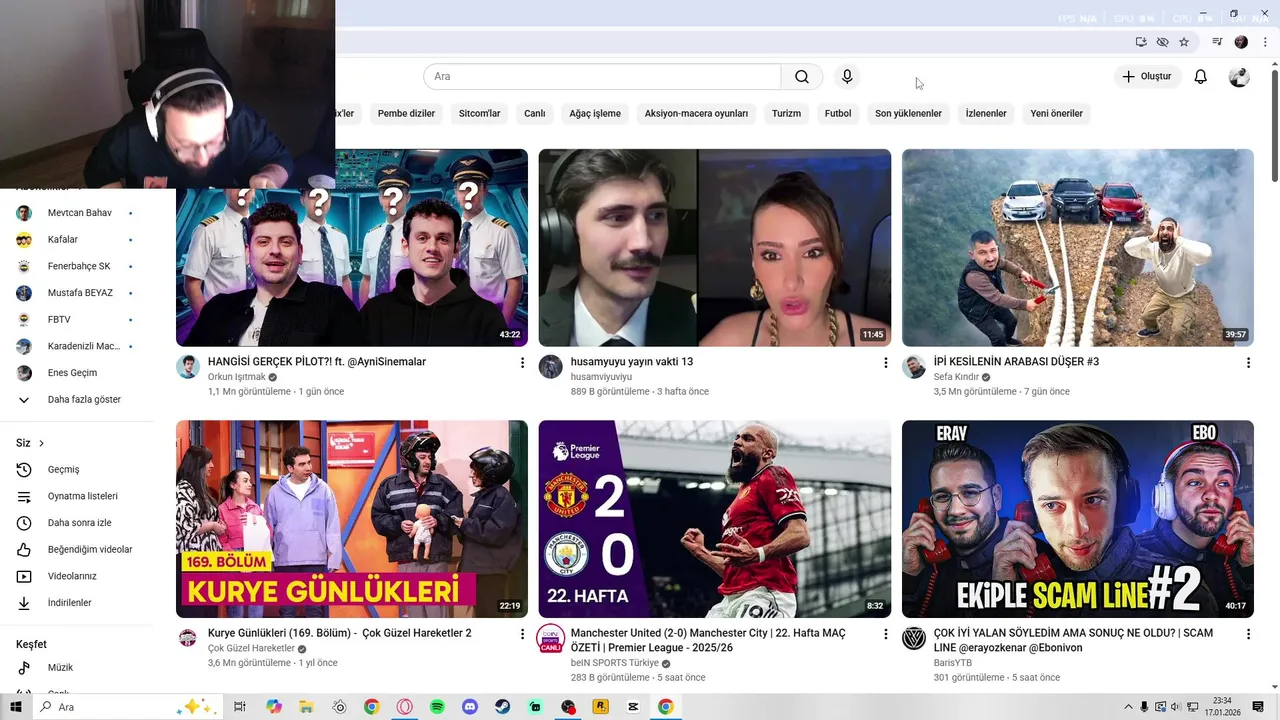This screenshot has width=1280, height=720.
Task: Open Mustafa BEYAZ subscription channel
Action: click(78, 293)
